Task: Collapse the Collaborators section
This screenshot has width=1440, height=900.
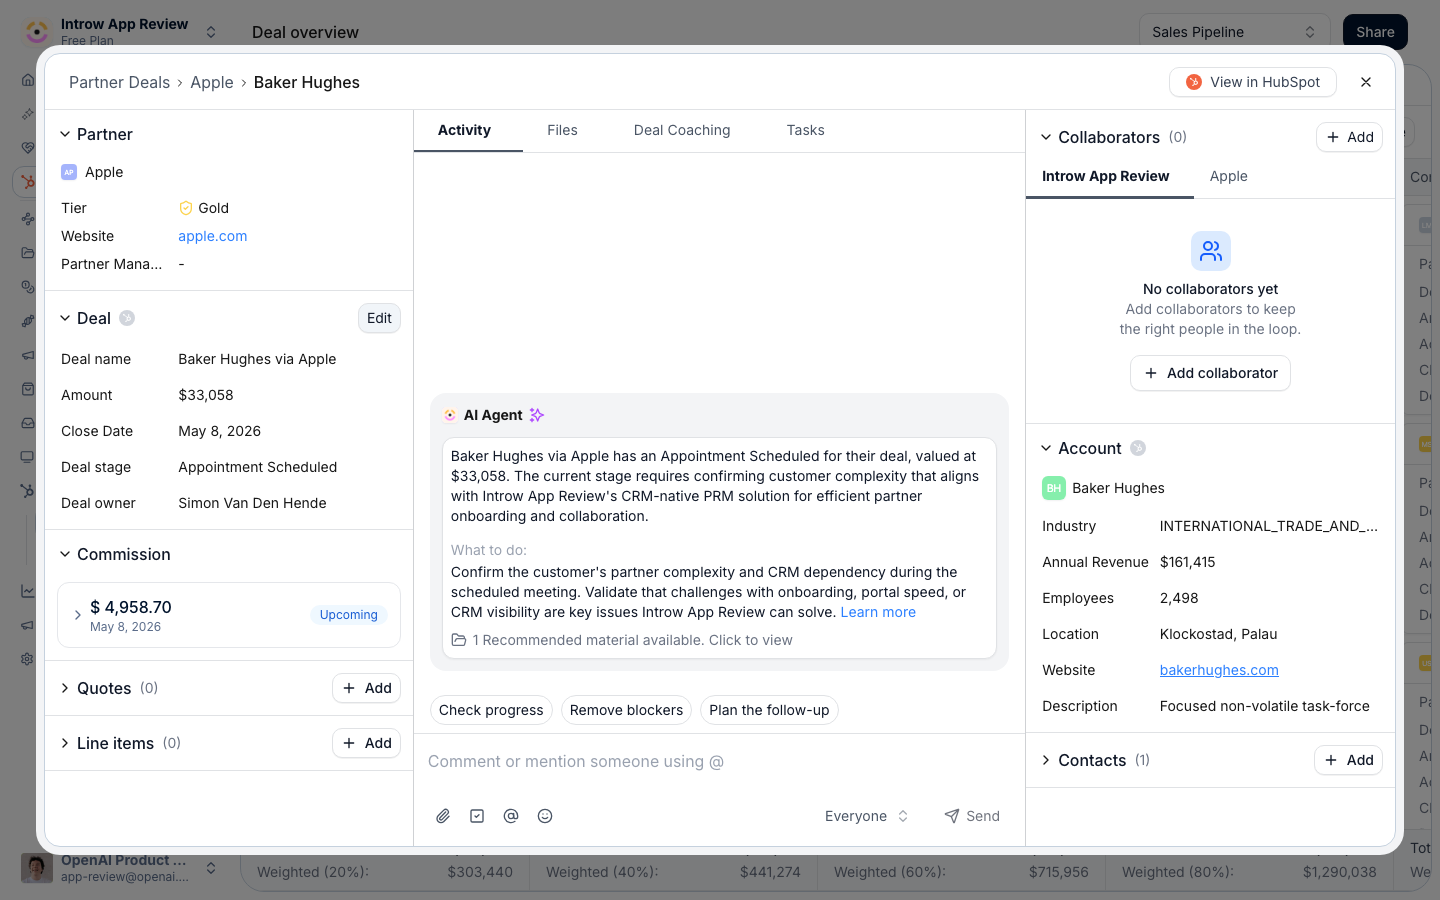Action: (1046, 137)
